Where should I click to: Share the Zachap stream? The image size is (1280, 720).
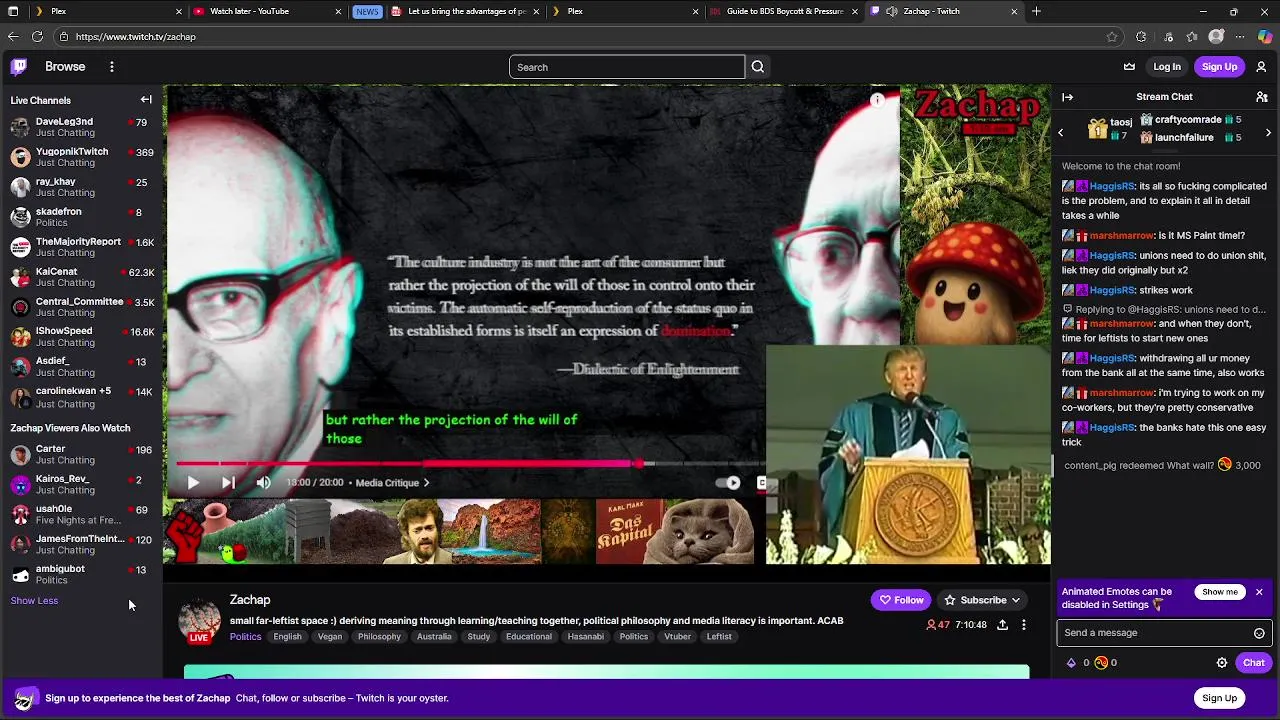1002,625
